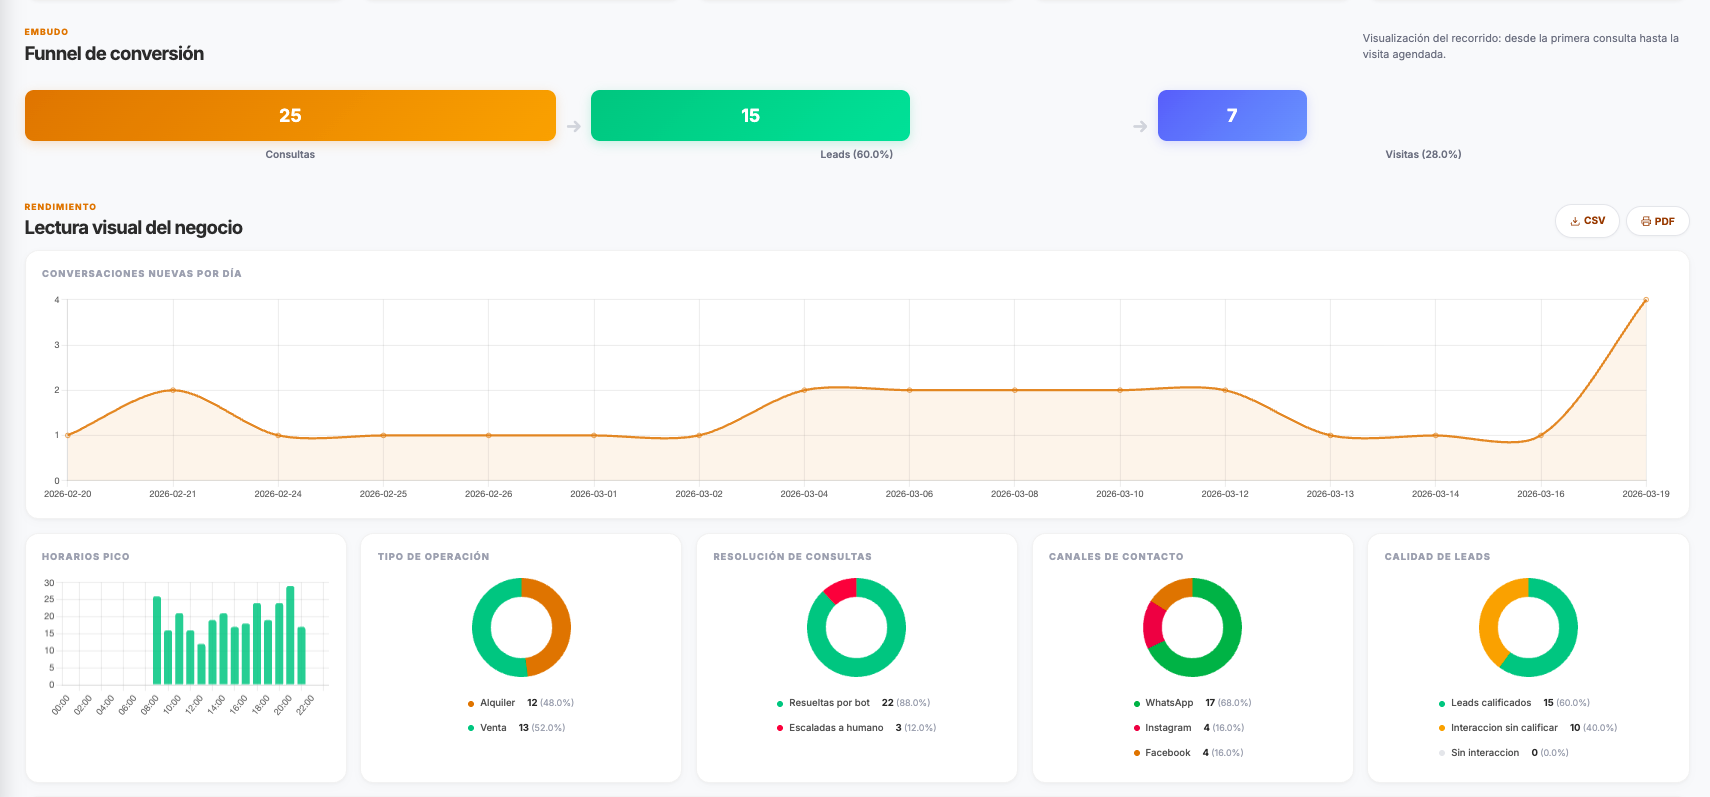Click the printer icon on the PDF button
1710x797 pixels.
(1646, 221)
